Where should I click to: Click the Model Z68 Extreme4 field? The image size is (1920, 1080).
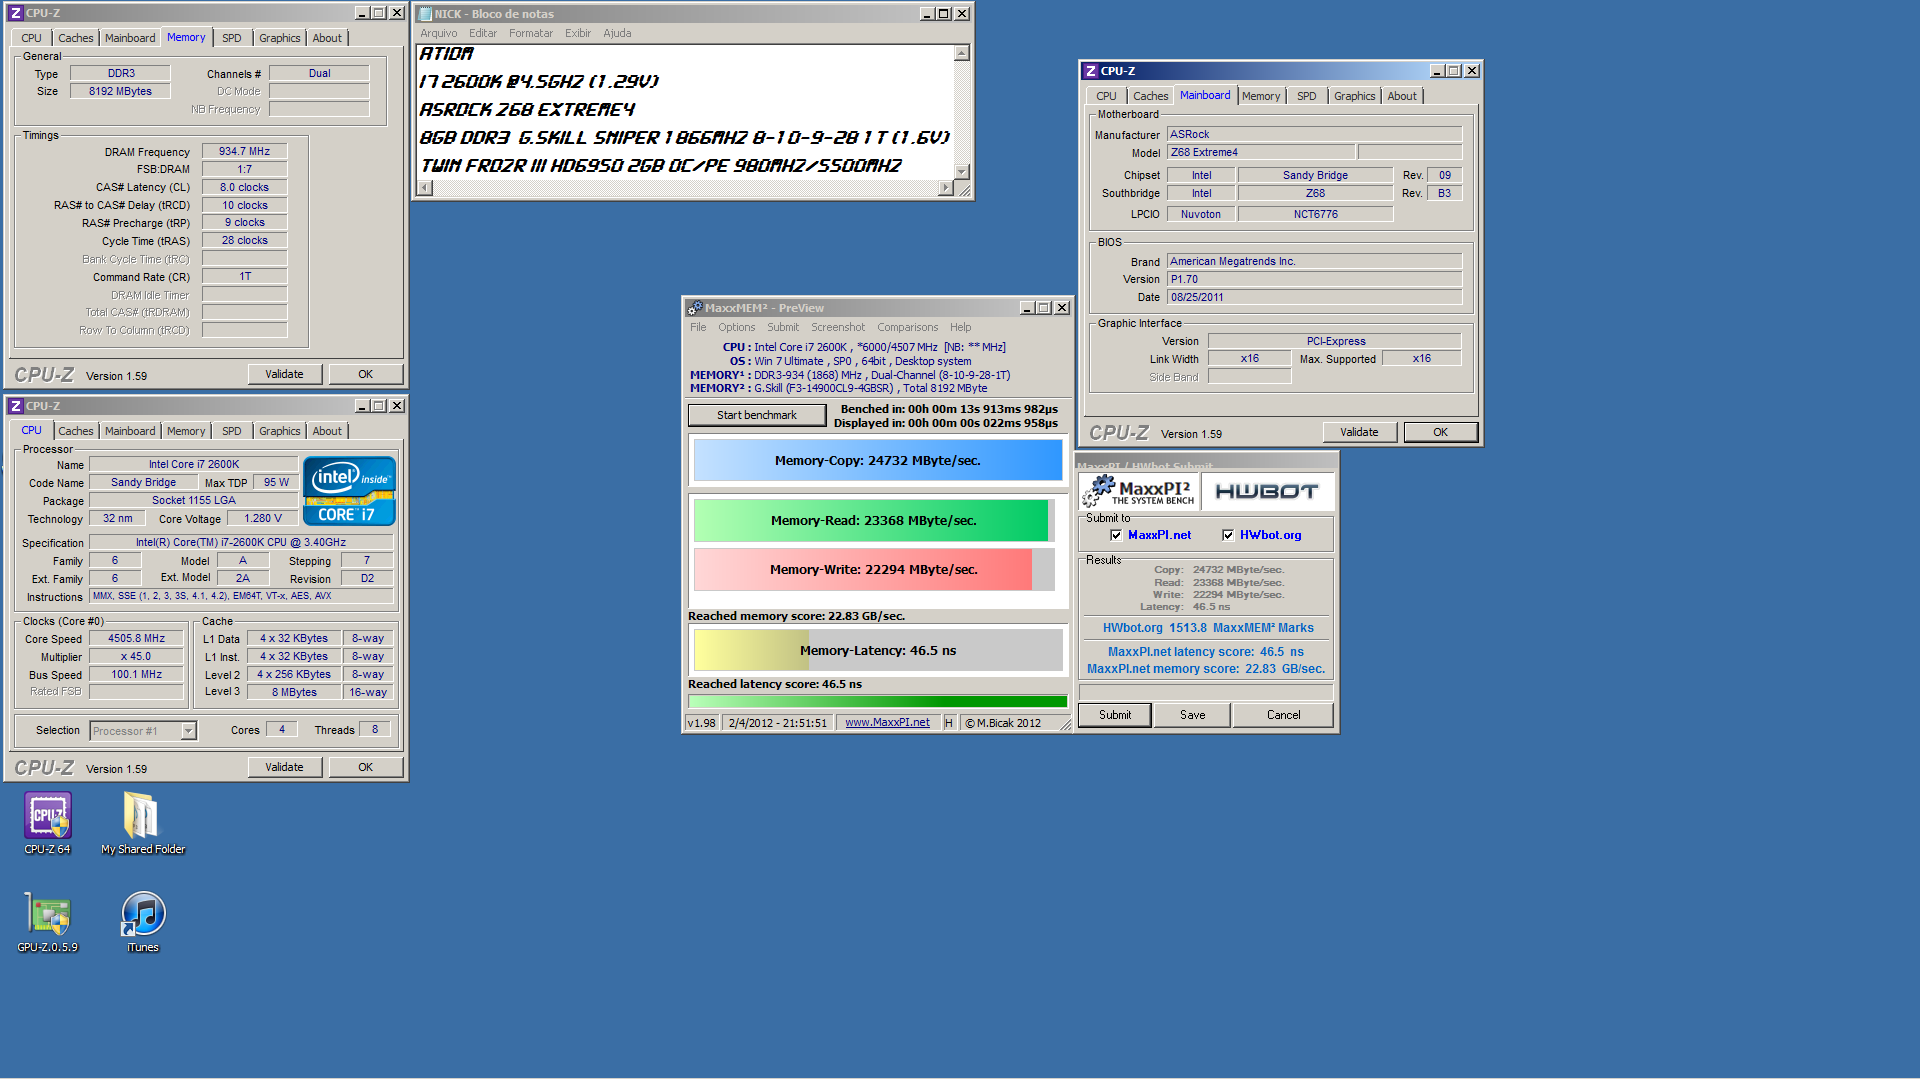1261,153
